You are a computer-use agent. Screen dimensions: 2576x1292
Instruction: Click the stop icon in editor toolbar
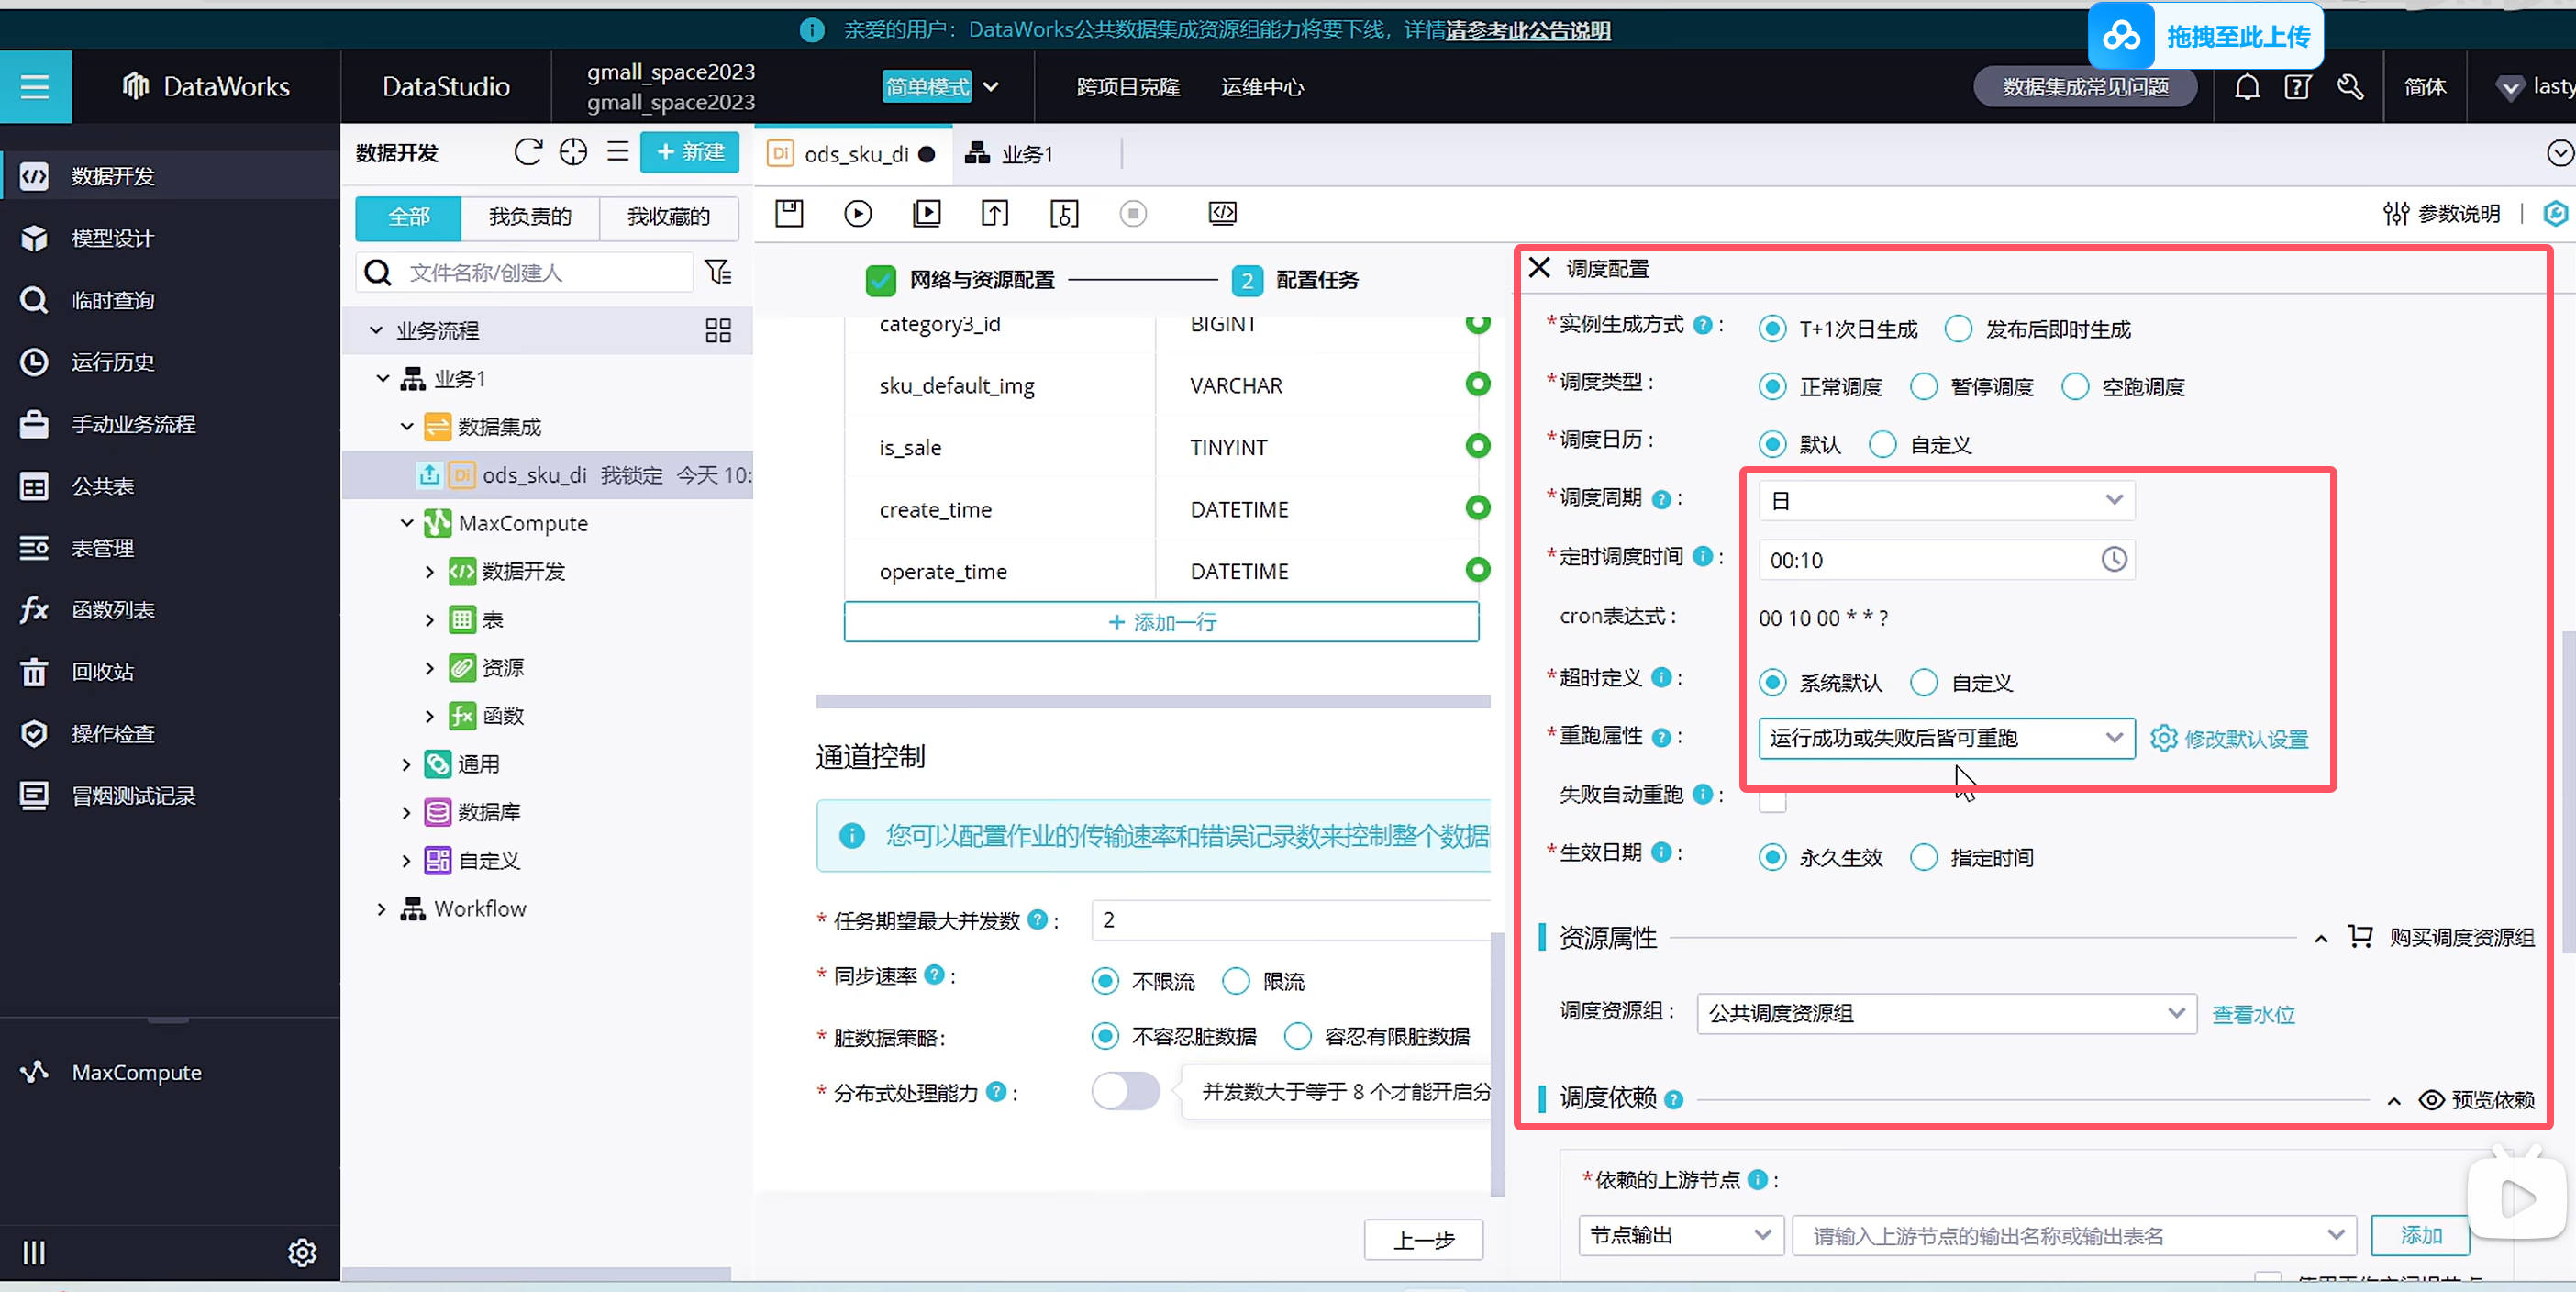click(1132, 213)
